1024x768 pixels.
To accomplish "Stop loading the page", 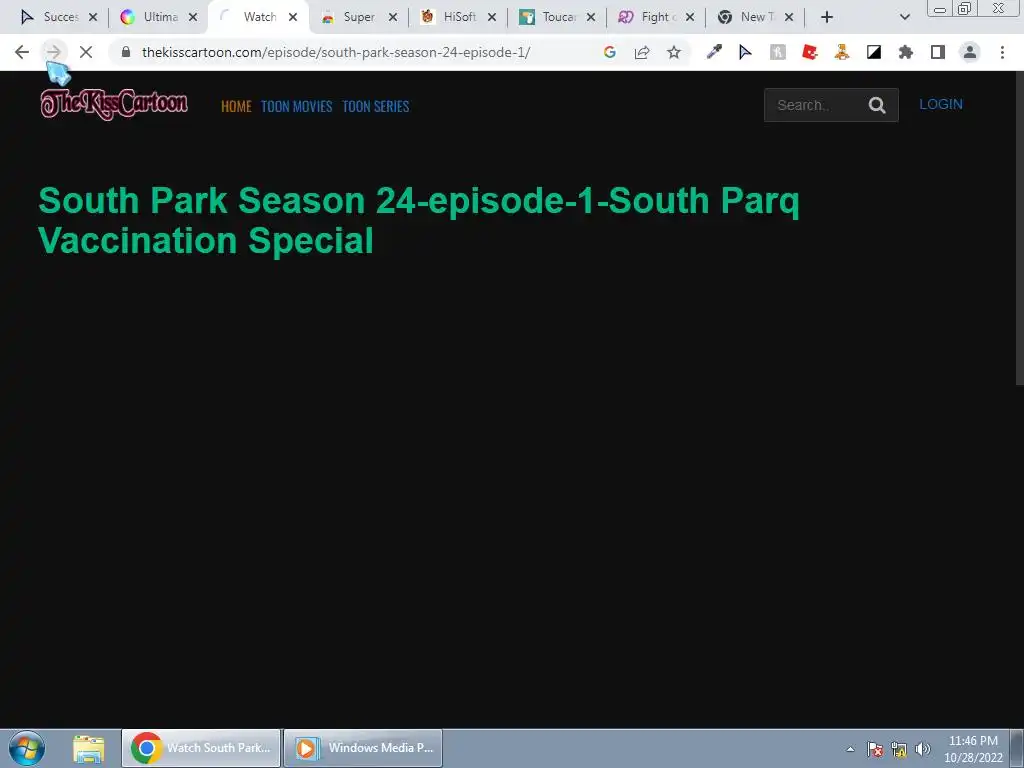I will (x=86, y=52).
